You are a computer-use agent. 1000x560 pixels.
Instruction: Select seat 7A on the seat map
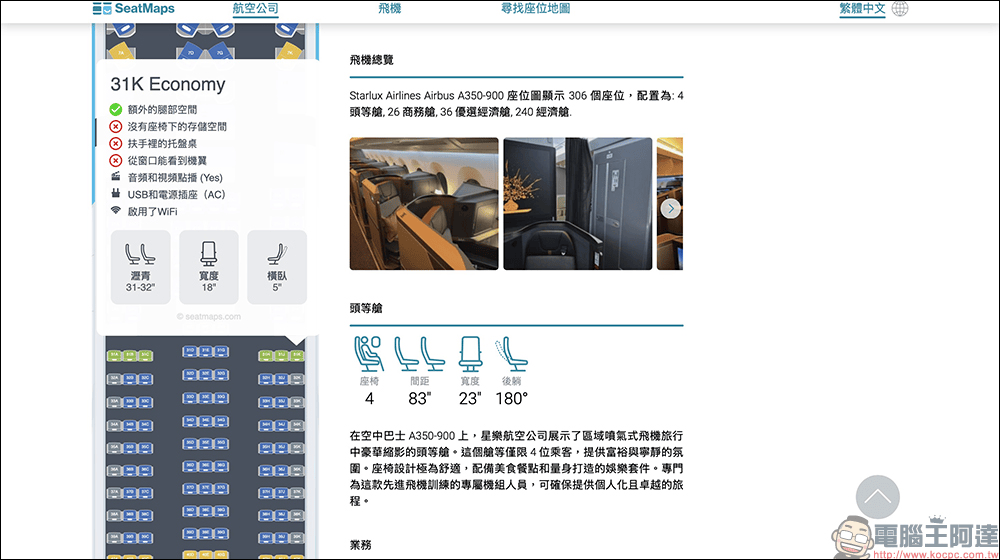coord(121,51)
